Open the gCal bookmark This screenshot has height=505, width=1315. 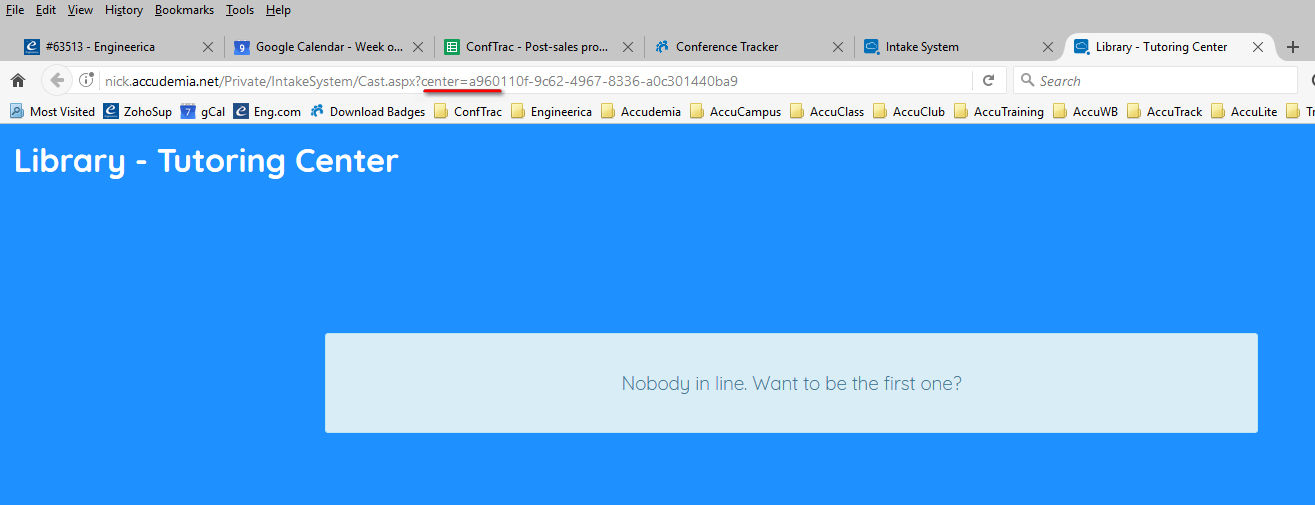[202, 112]
